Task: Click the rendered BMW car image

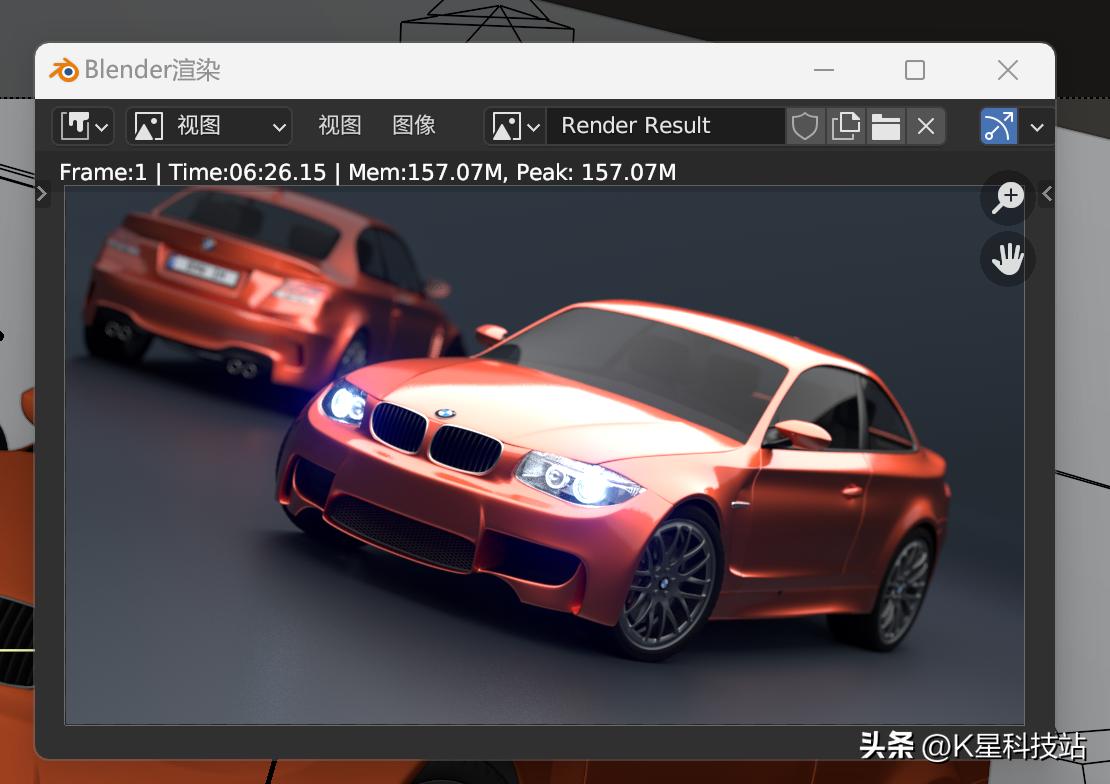Action: pyautogui.click(x=544, y=455)
